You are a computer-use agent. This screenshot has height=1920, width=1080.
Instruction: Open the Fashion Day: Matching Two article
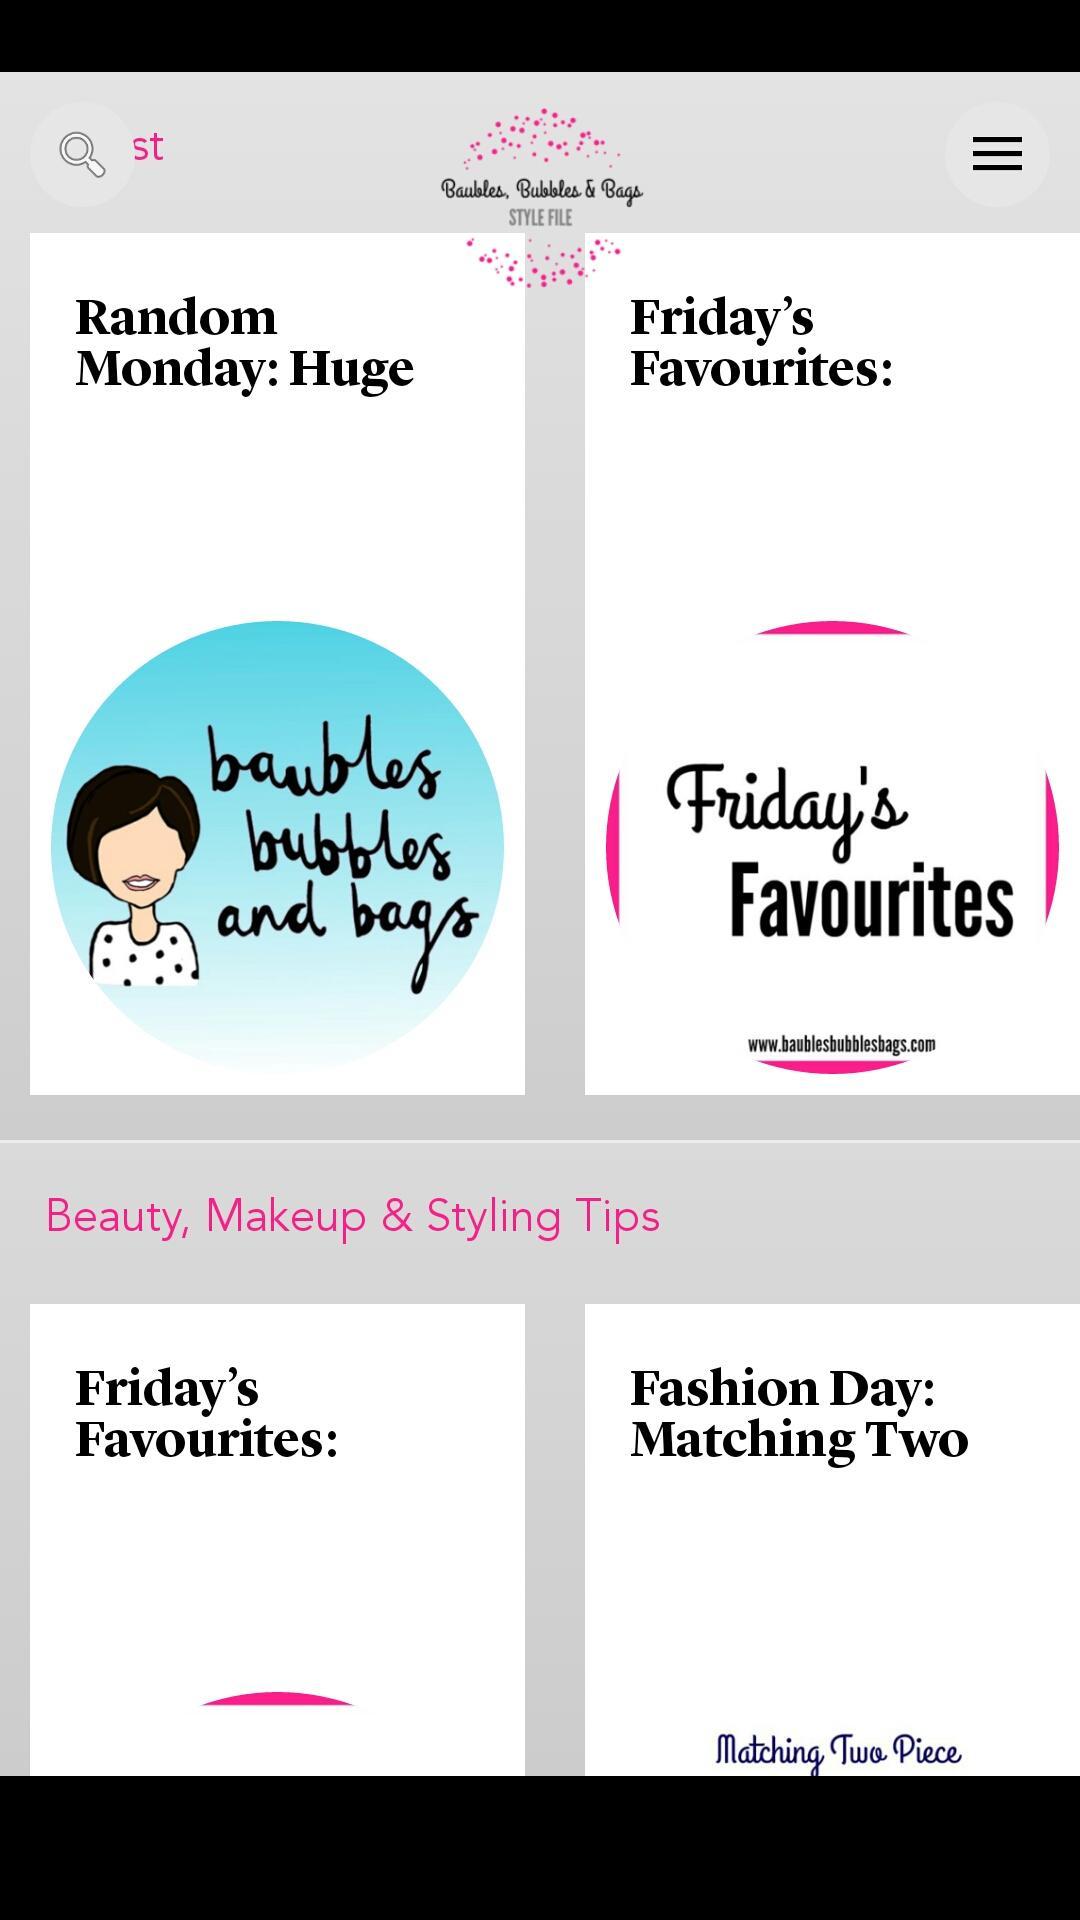pyautogui.click(x=799, y=1414)
